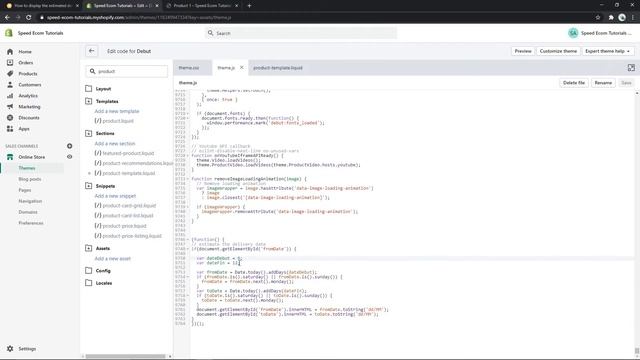Viewport: 640px width, 360px height.
Task: Click back arrow beside Edit code
Action: (91, 51)
